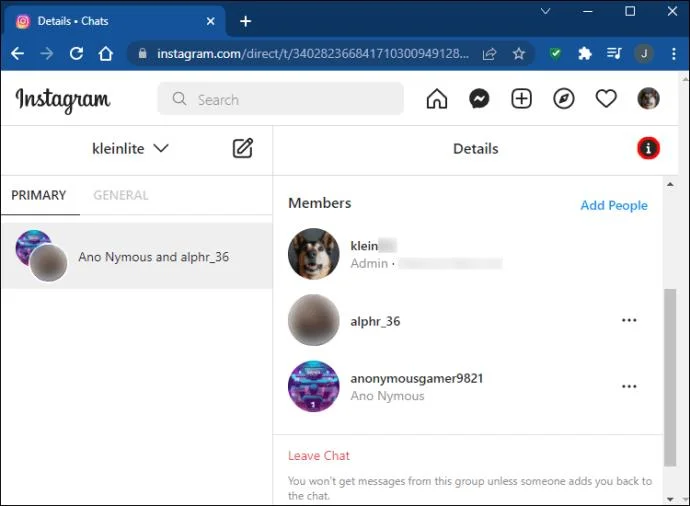Open the Instagram profile picture menu
Image resolution: width=690 pixels, height=506 pixels.
[648, 98]
